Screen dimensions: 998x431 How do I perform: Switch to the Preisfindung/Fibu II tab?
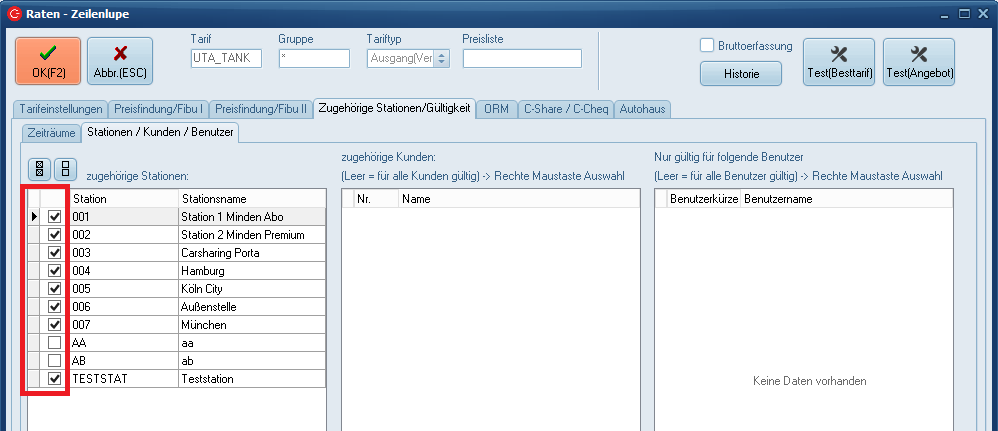point(261,108)
